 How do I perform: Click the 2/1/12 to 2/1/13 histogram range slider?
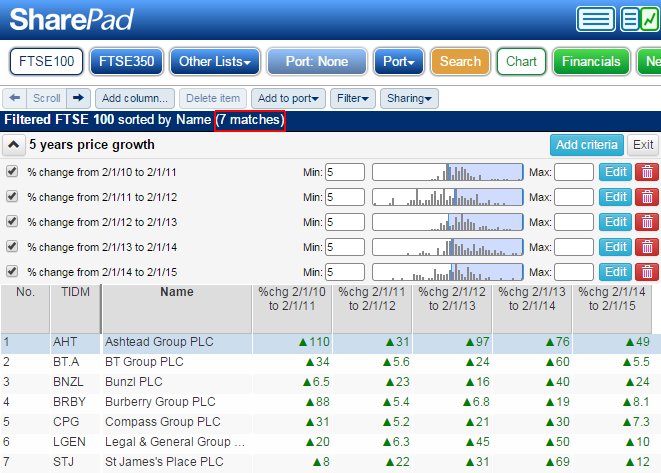pyautogui.click(x=448, y=222)
